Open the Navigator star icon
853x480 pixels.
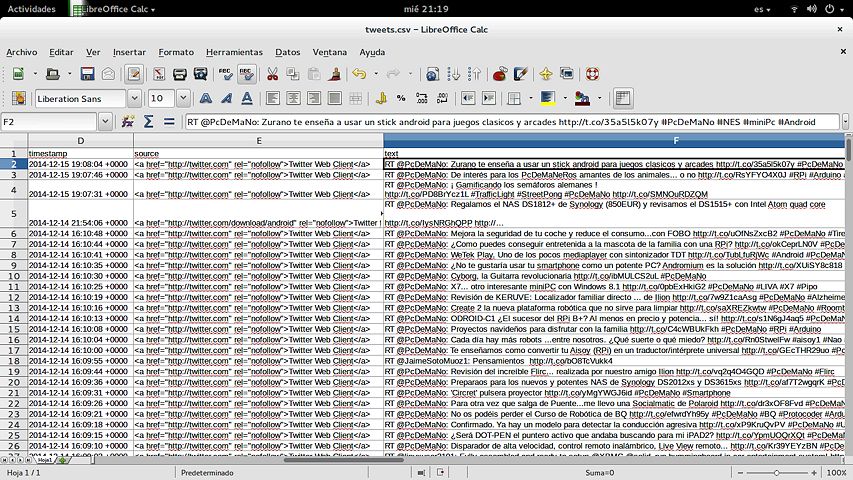click(x=546, y=74)
